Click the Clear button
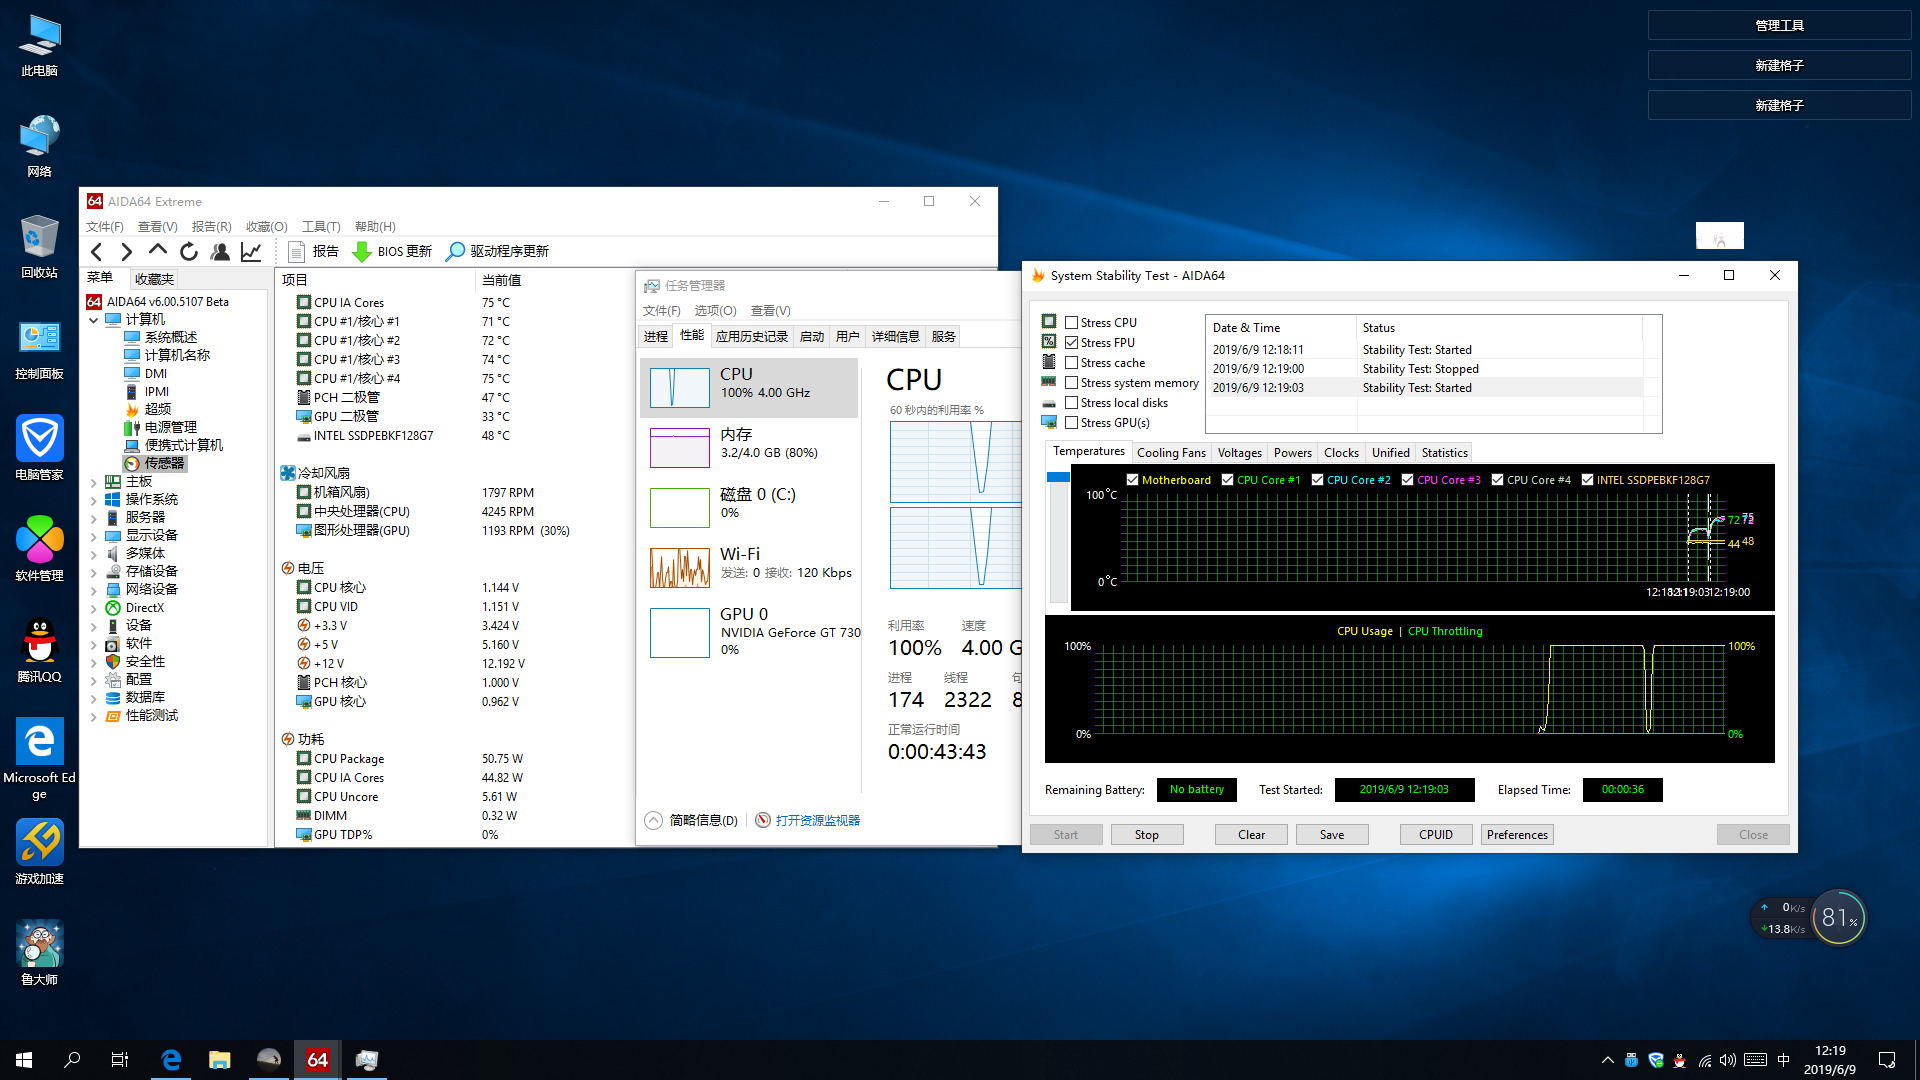 coord(1252,835)
